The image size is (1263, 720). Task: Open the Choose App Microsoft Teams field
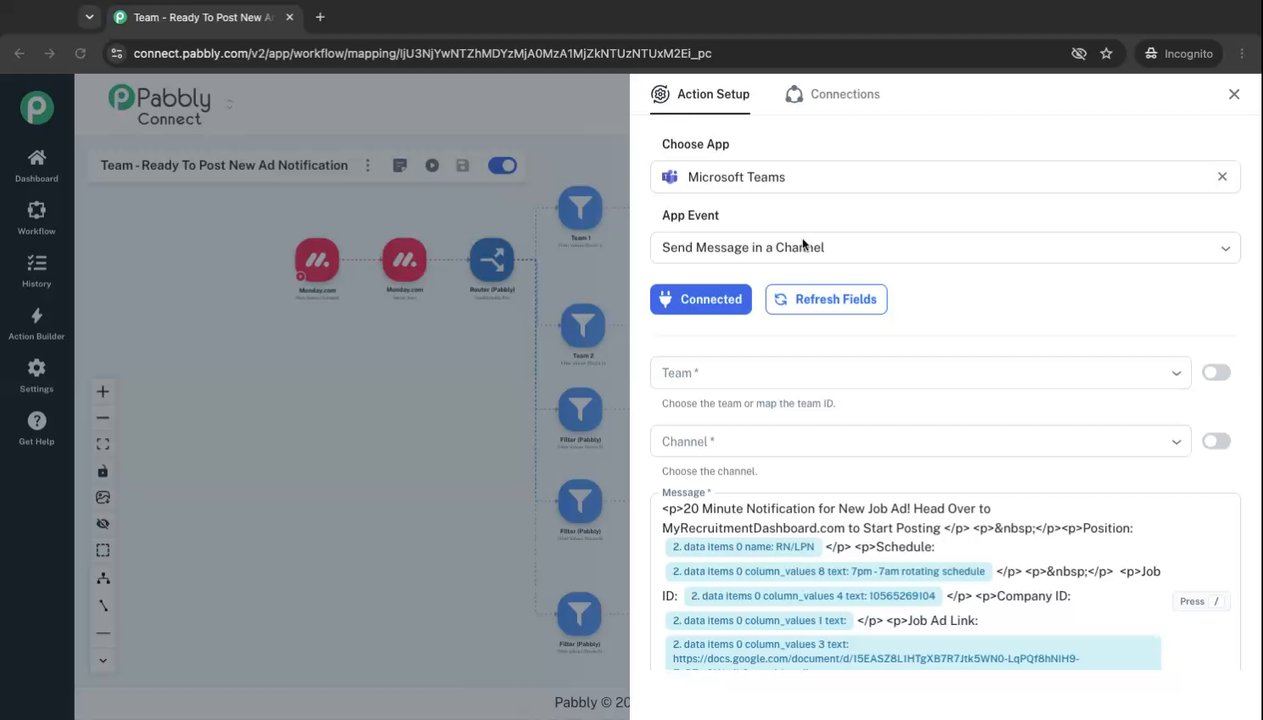click(945, 177)
